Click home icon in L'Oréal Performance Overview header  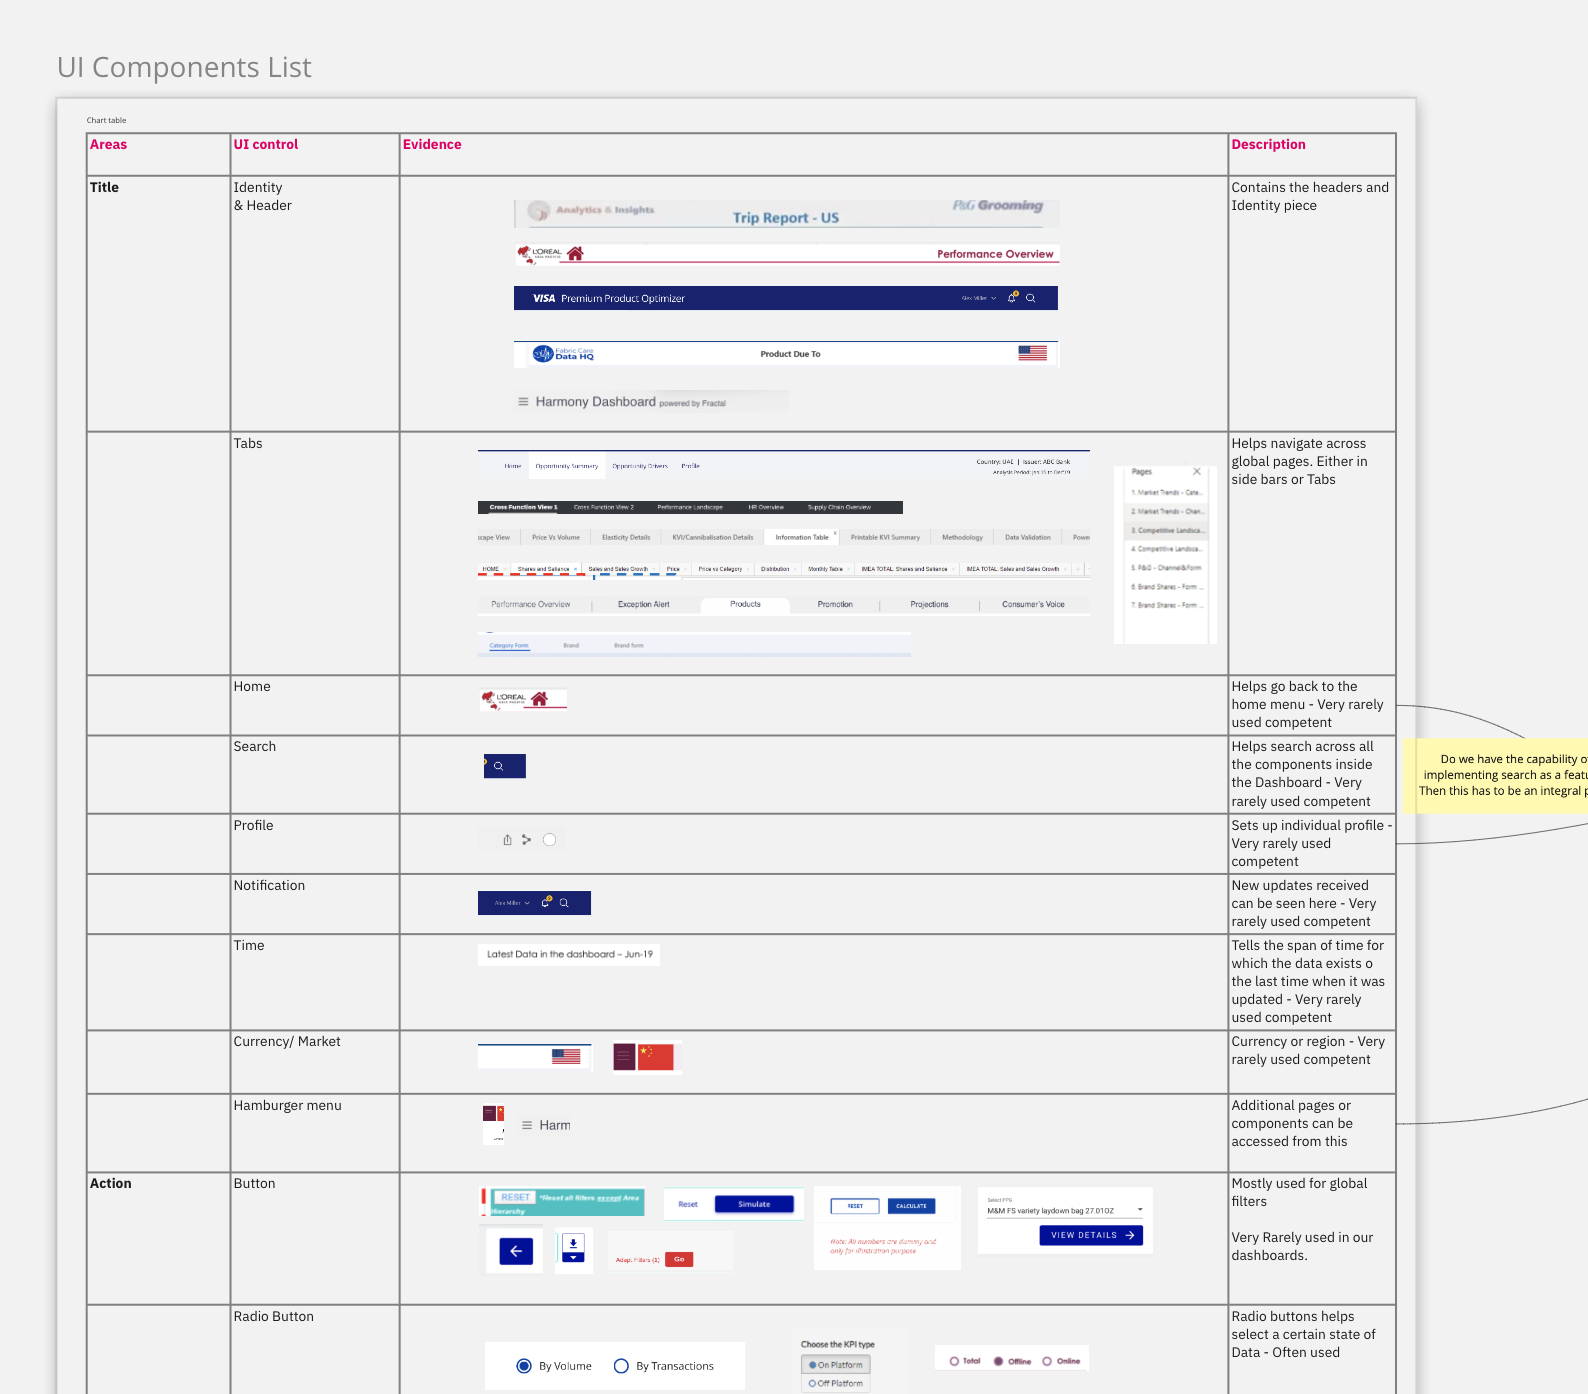click(575, 254)
